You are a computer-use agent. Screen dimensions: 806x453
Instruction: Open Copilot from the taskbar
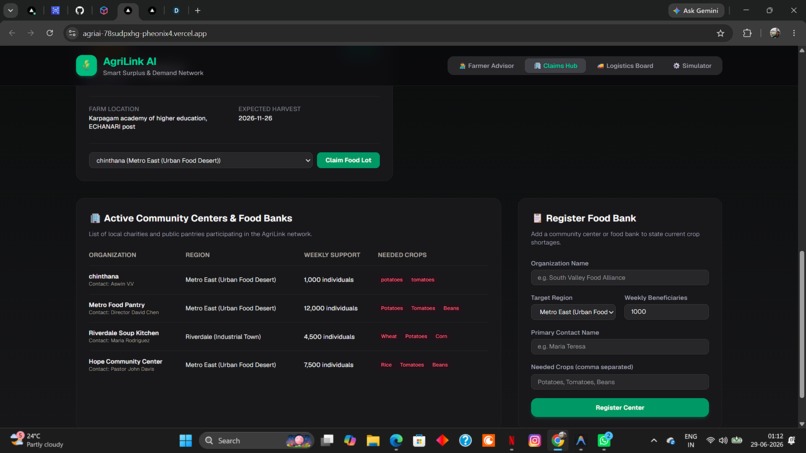[350, 441]
